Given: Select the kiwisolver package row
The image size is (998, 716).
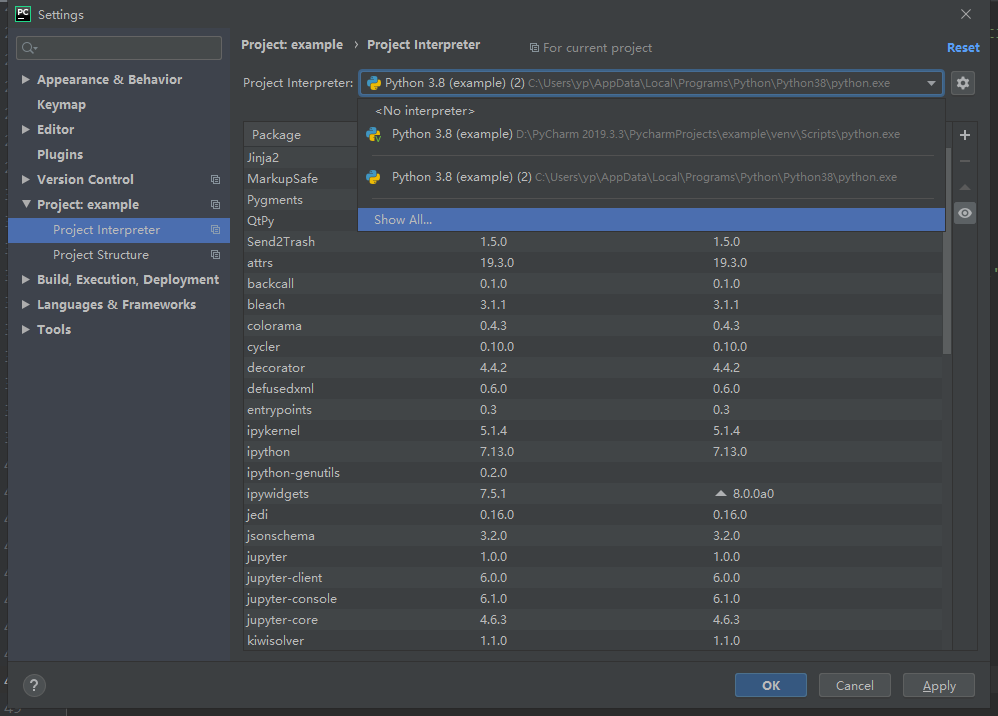Looking at the screenshot, I should coord(593,640).
